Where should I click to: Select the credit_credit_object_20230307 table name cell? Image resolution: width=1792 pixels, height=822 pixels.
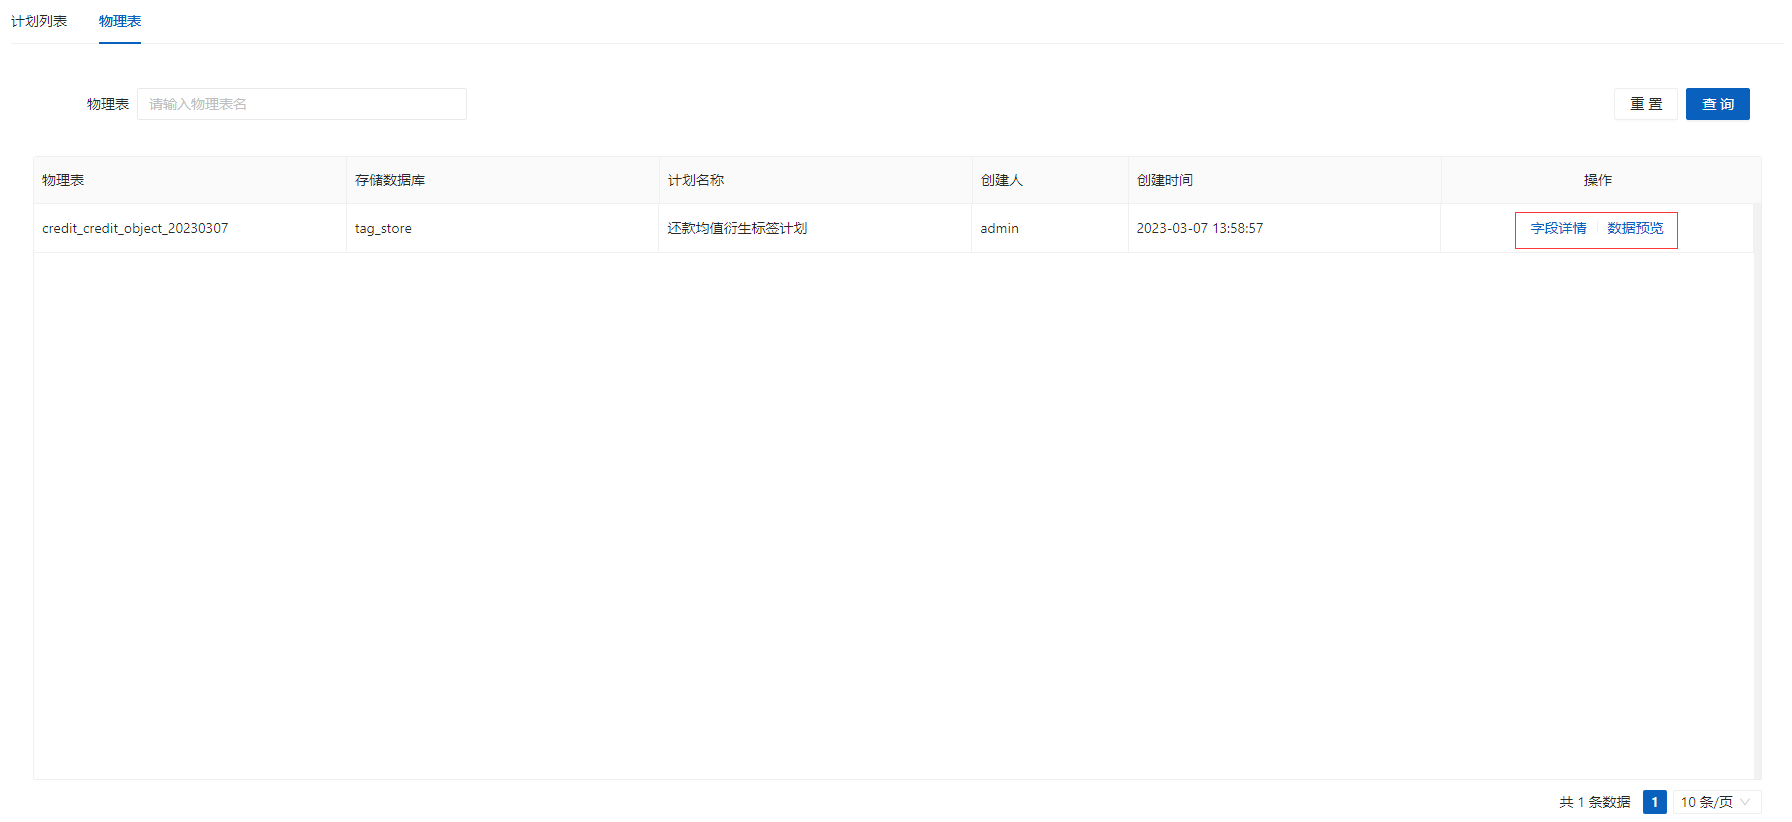point(135,229)
